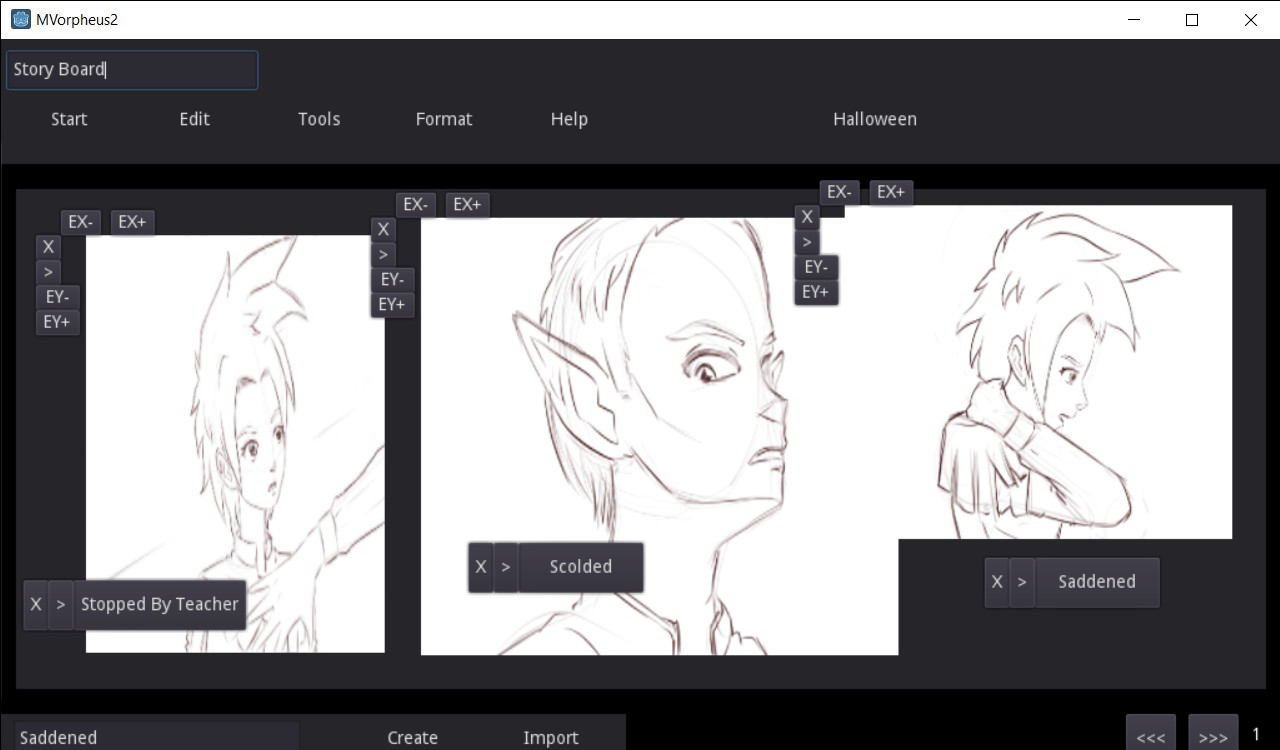Click EY+ to extend the first panel downward

tap(57, 321)
